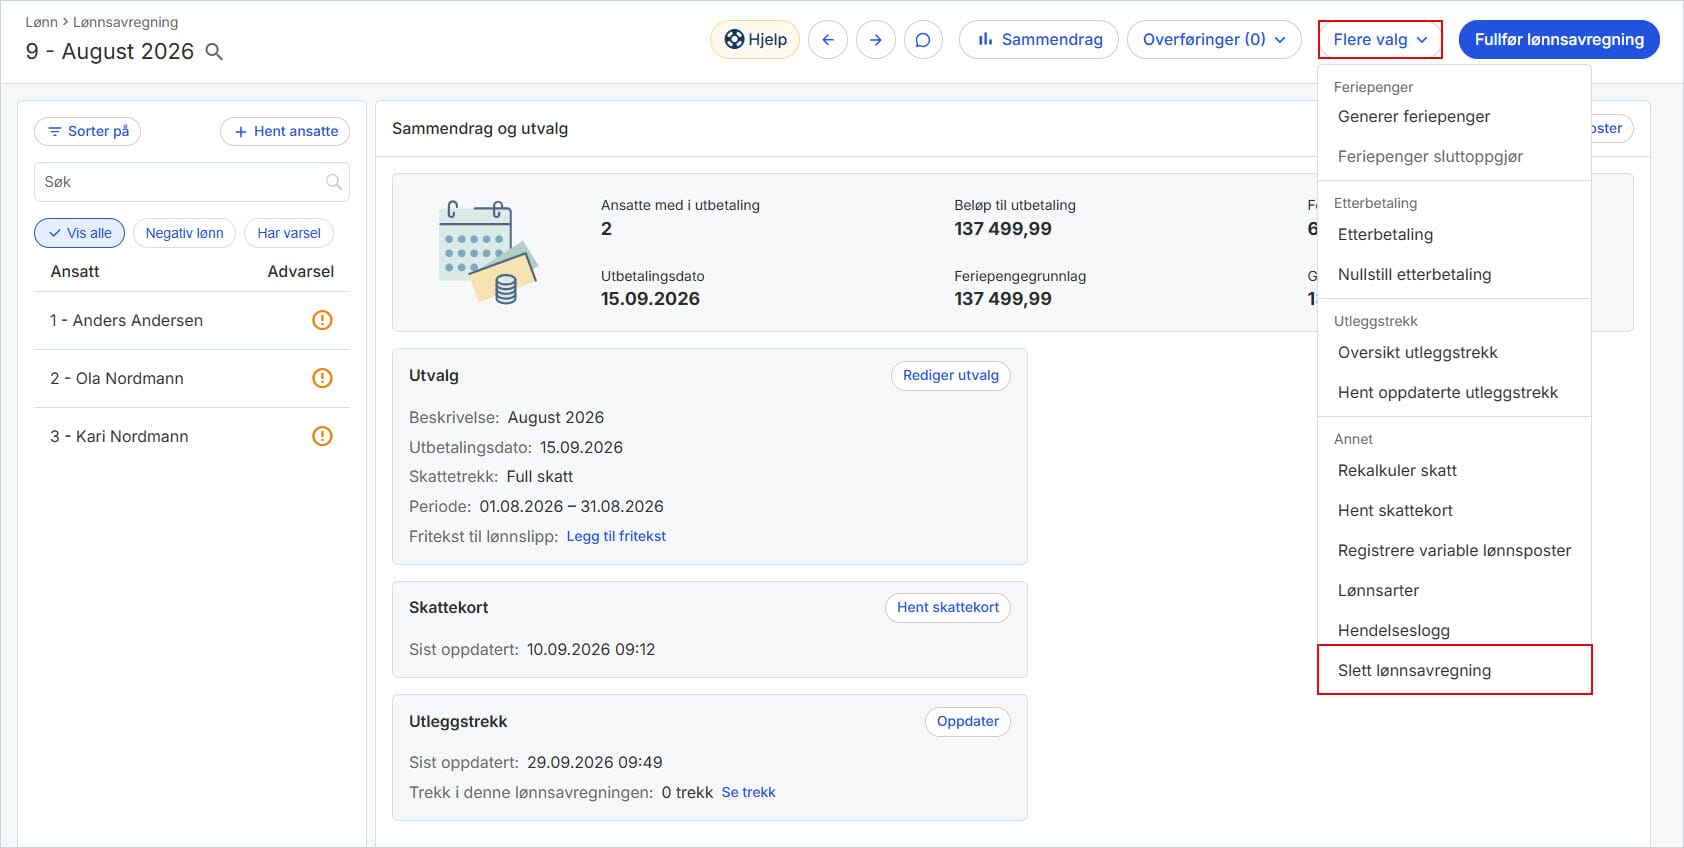
Task: Open Sammendrag with bar chart icon
Action: click(1039, 40)
